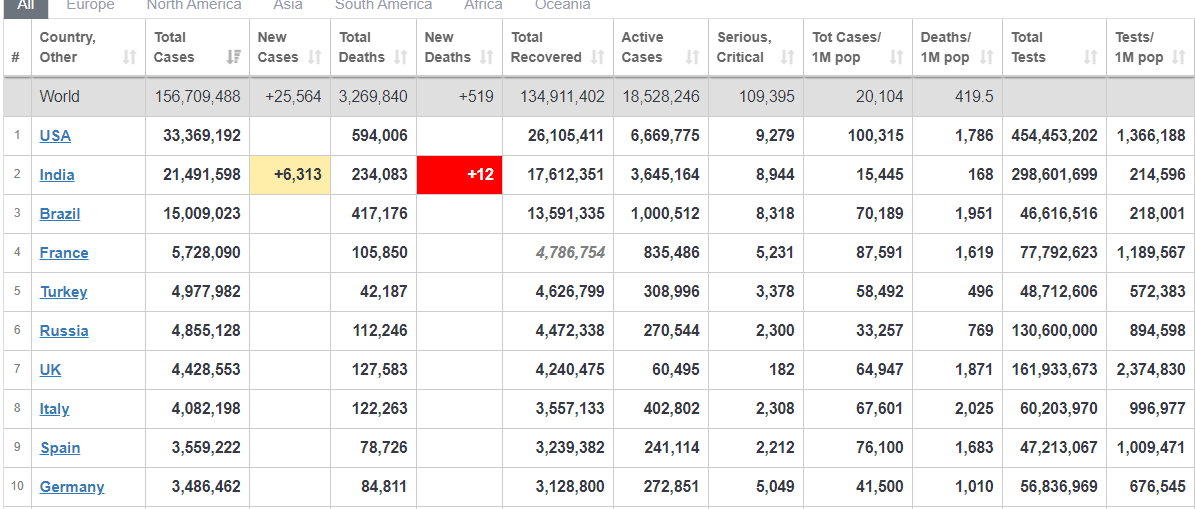Click Italy deaths per million 2,025
1195x509 pixels.
975,408
